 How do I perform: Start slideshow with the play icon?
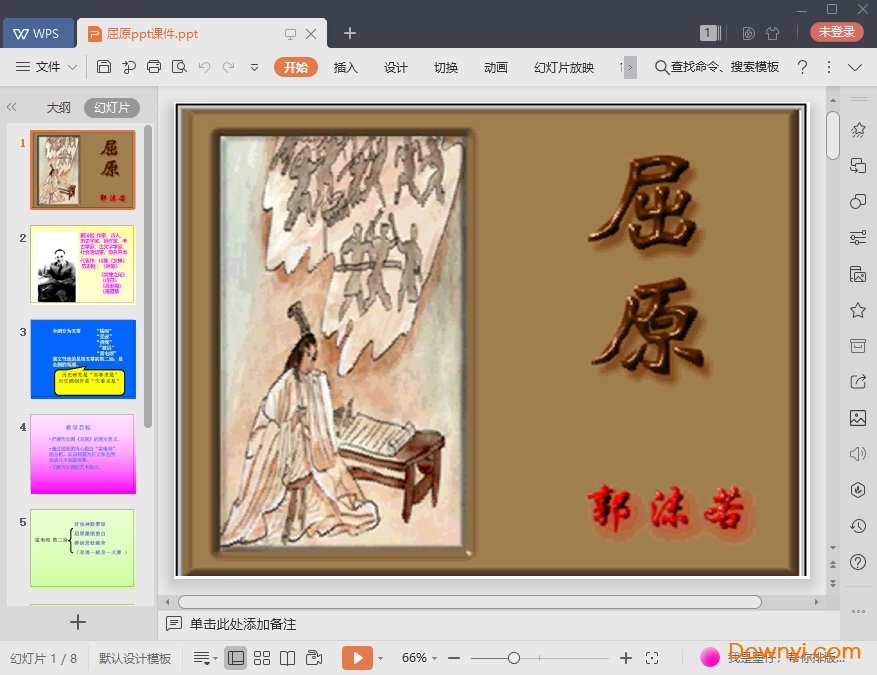click(x=355, y=658)
